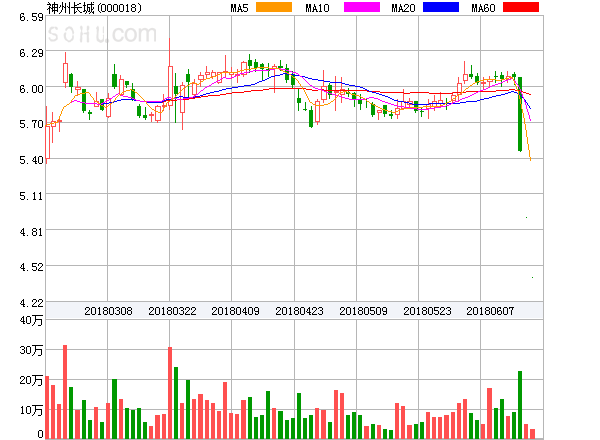Select the 20180423 date marker
This screenshot has height=440, width=600.
click(300, 311)
